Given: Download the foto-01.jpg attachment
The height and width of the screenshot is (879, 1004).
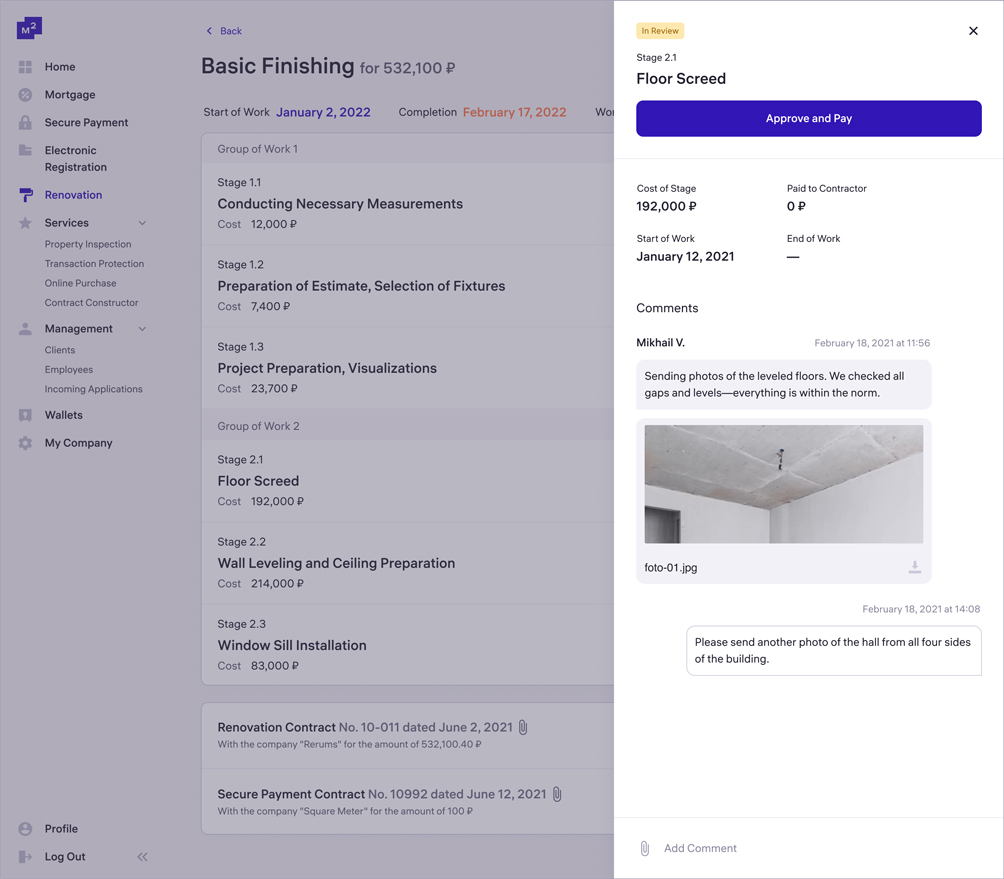Looking at the screenshot, I should [x=914, y=567].
